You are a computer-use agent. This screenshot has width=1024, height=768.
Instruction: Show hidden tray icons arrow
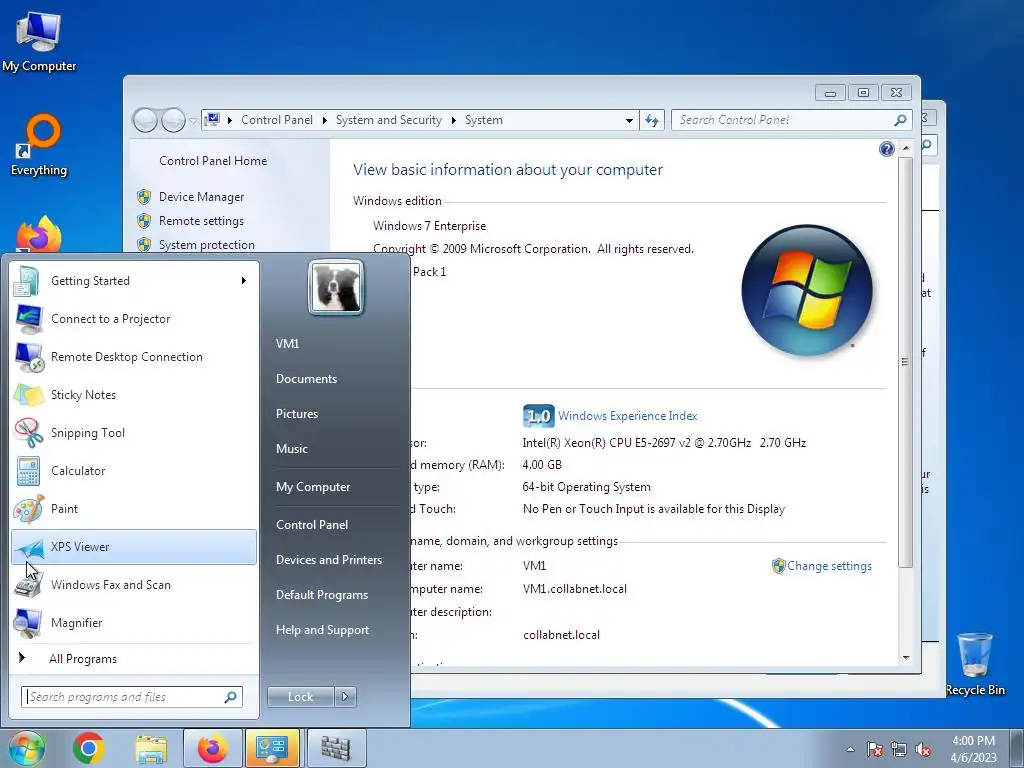[x=850, y=749]
